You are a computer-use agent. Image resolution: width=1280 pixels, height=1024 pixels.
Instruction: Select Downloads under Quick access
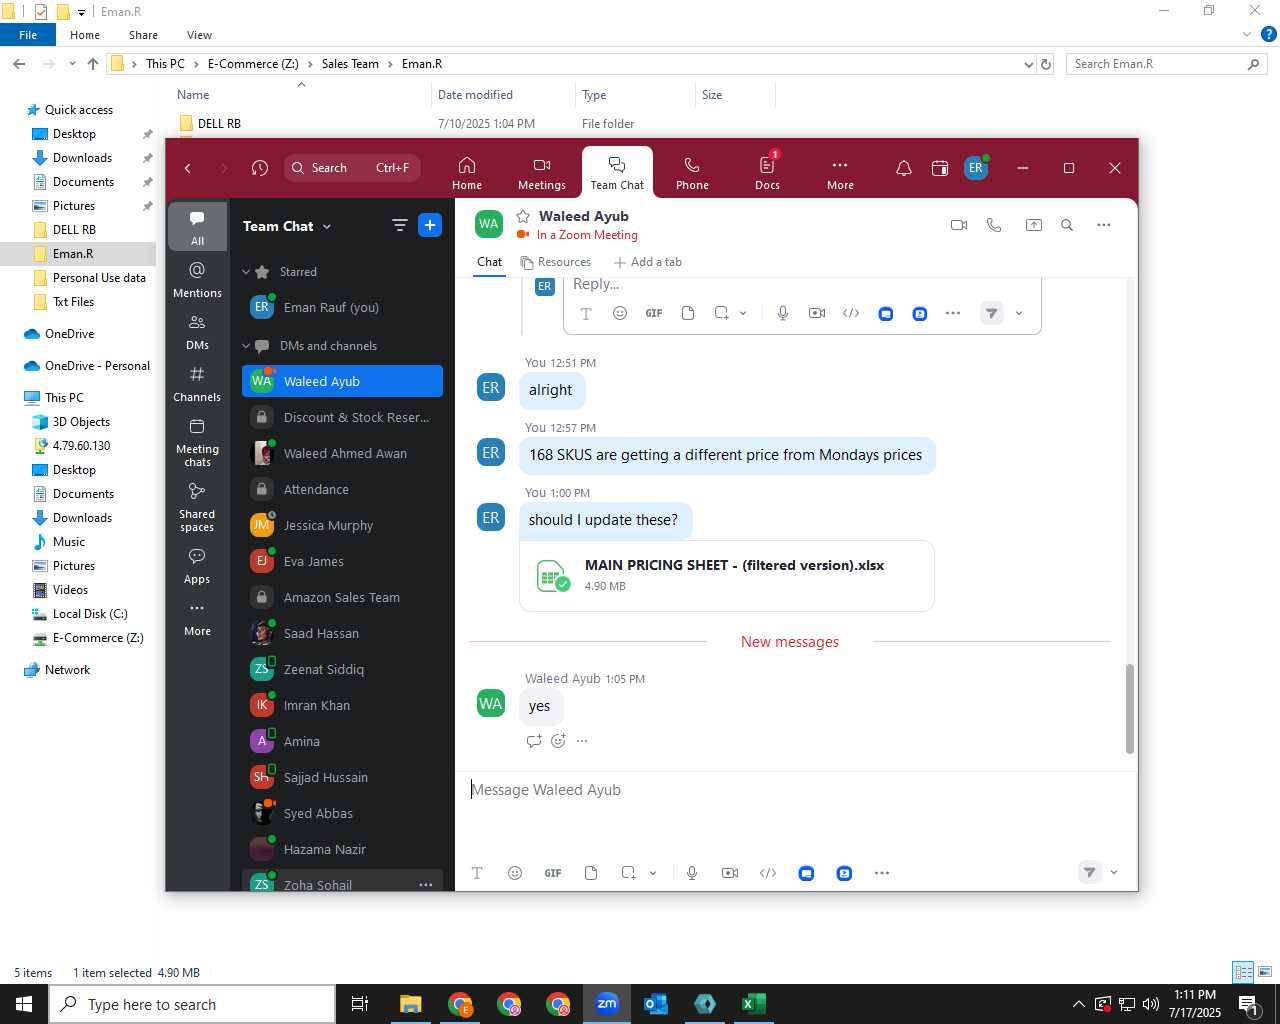coord(82,158)
